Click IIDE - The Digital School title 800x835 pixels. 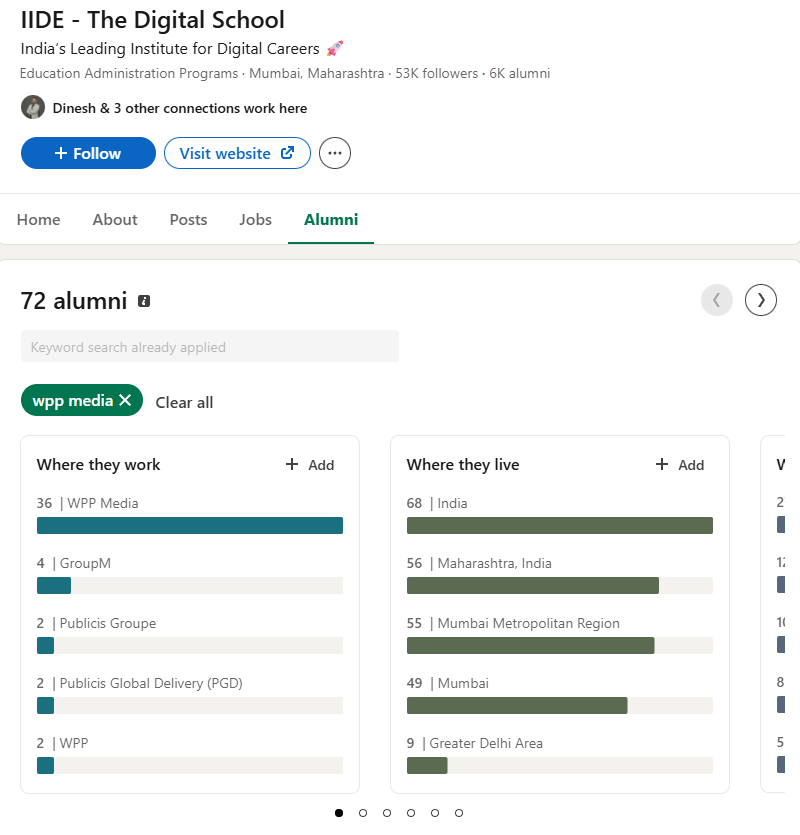click(152, 20)
